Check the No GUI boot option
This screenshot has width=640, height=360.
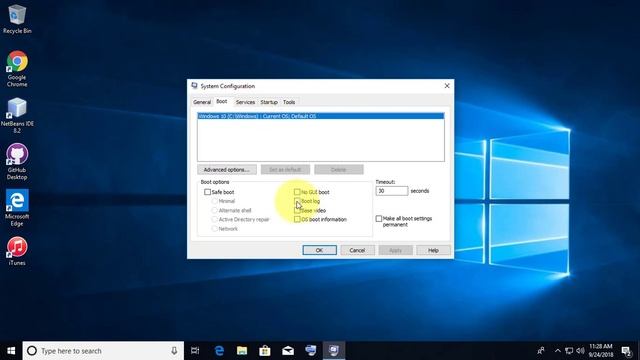(297, 192)
